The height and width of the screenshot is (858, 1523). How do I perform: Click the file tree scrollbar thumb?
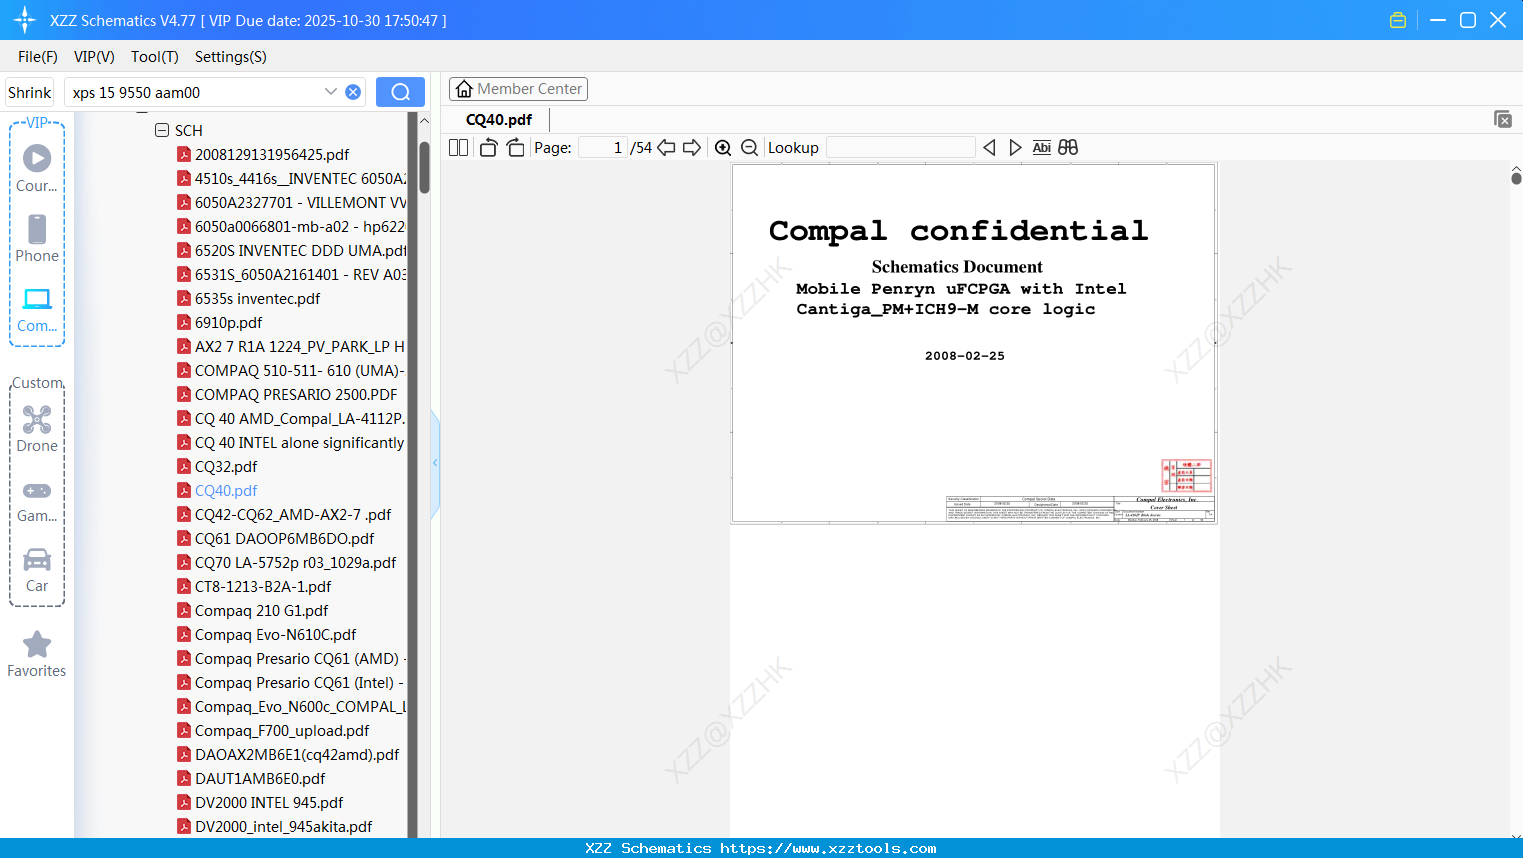coord(424,167)
